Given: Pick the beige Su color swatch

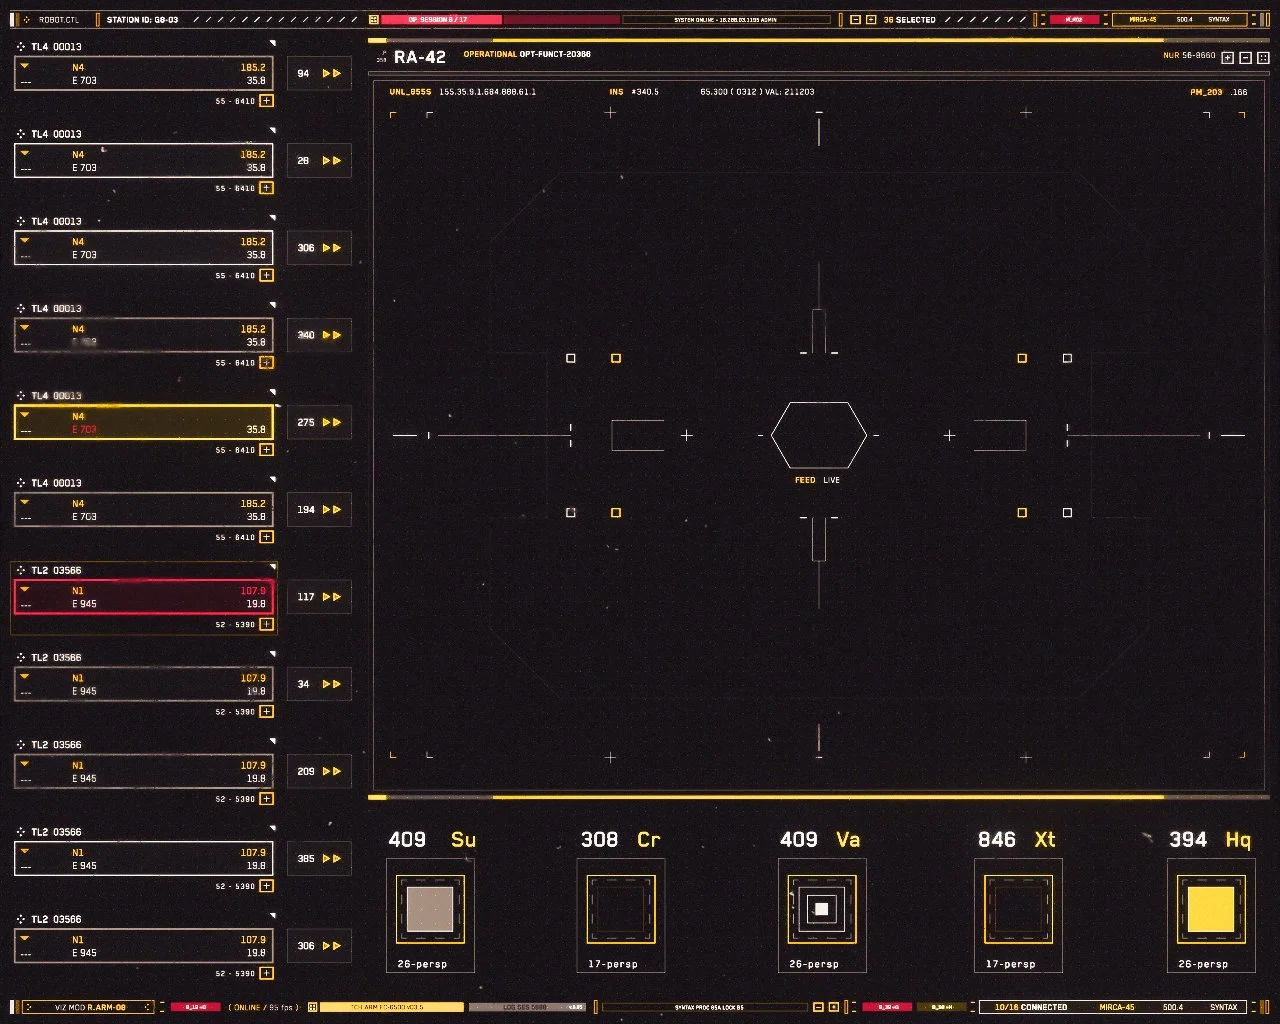Looking at the screenshot, I should (x=430, y=909).
